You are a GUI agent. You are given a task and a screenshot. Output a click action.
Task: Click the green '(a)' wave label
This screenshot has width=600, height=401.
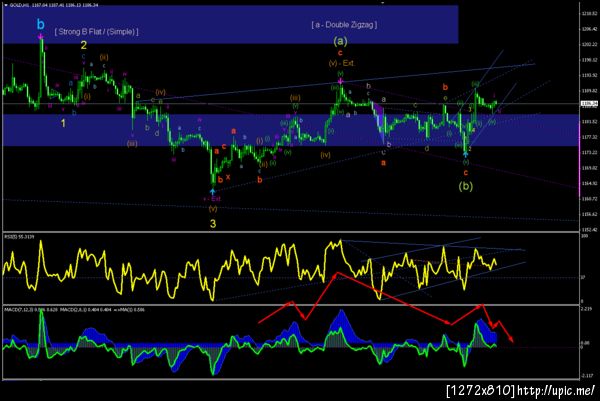tap(340, 41)
